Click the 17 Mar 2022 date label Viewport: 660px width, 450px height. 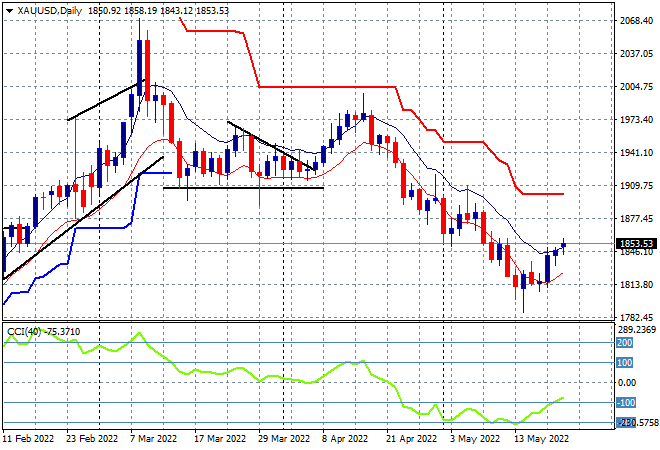tap(220, 439)
